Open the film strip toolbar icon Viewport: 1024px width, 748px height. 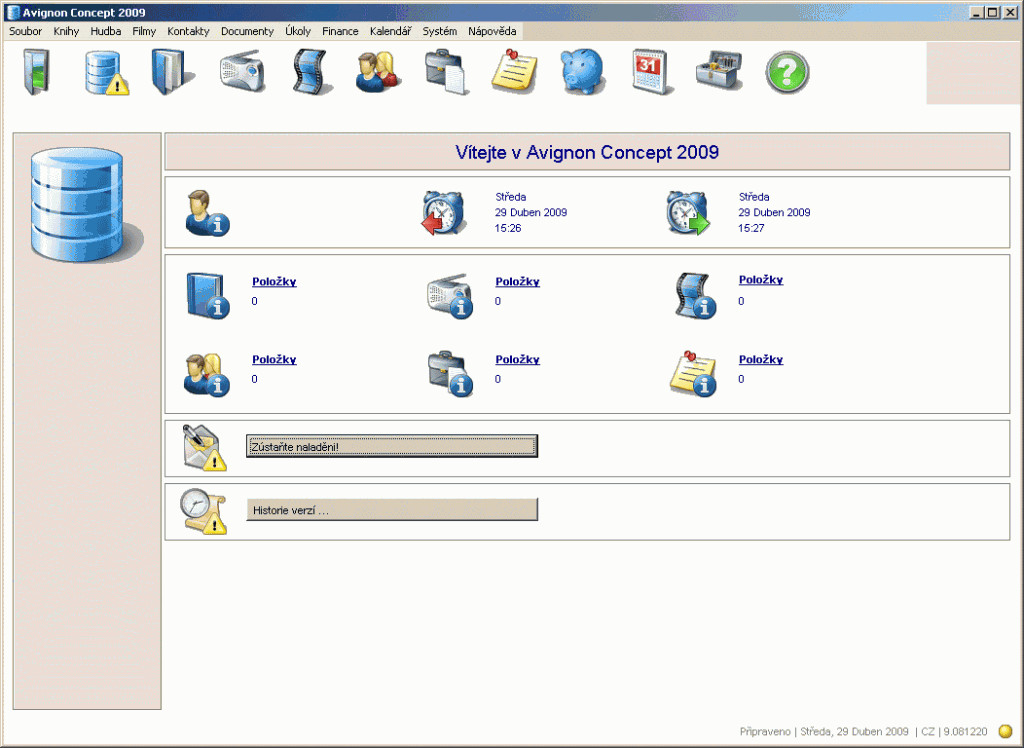[312, 73]
